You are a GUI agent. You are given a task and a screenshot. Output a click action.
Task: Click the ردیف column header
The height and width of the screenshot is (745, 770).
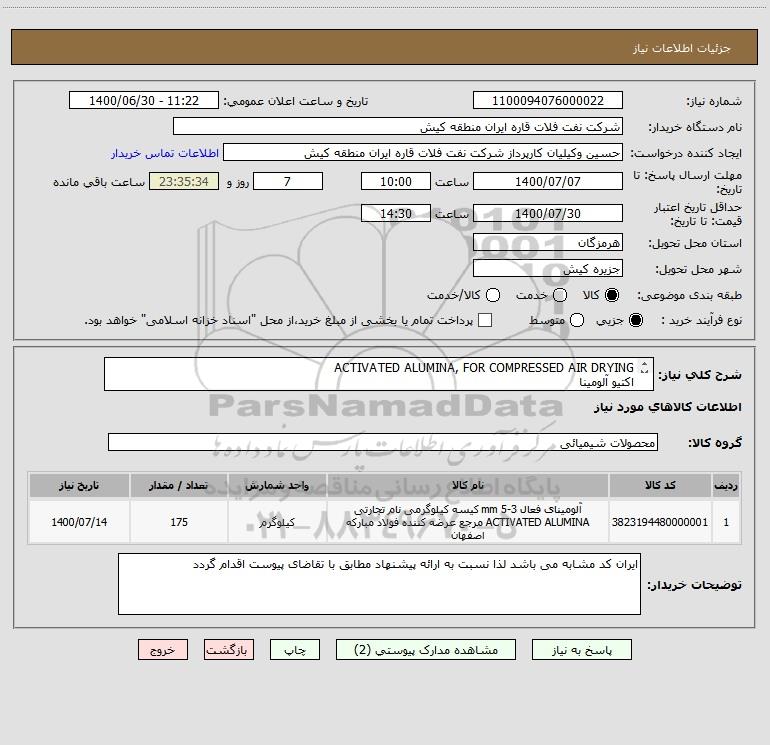726,485
